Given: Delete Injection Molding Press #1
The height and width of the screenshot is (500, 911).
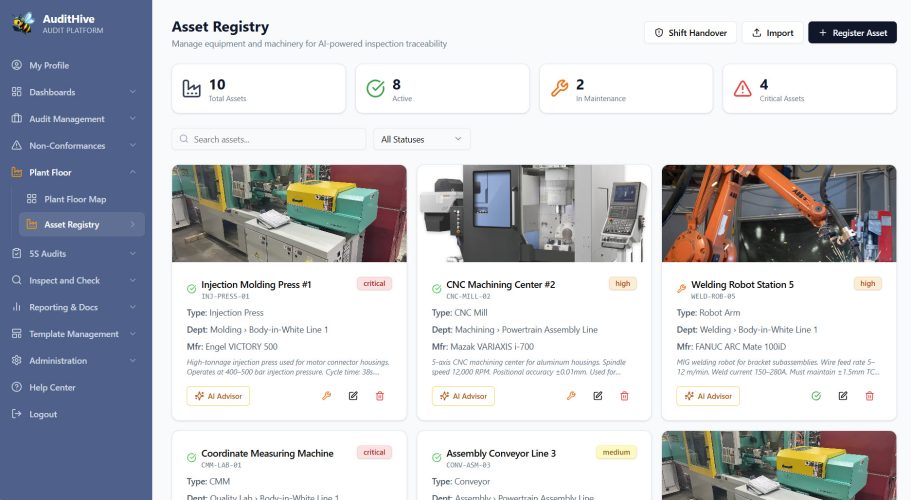Looking at the screenshot, I should tap(380, 396).
